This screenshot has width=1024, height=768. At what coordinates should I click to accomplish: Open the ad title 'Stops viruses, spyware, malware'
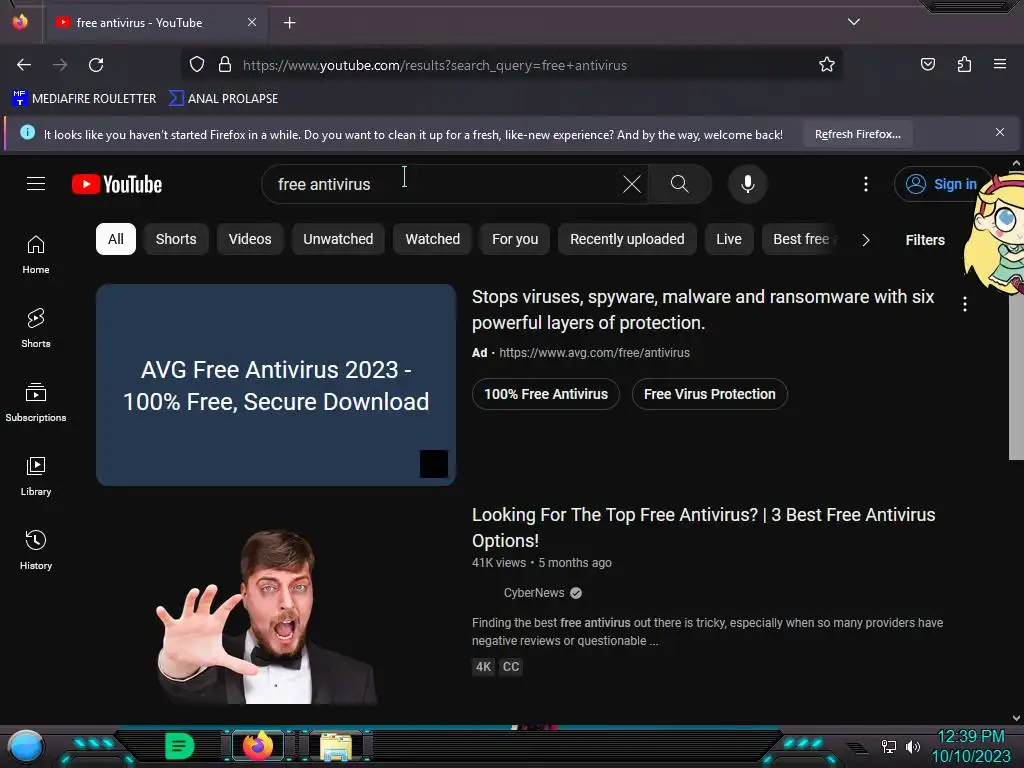pos(703,310)
